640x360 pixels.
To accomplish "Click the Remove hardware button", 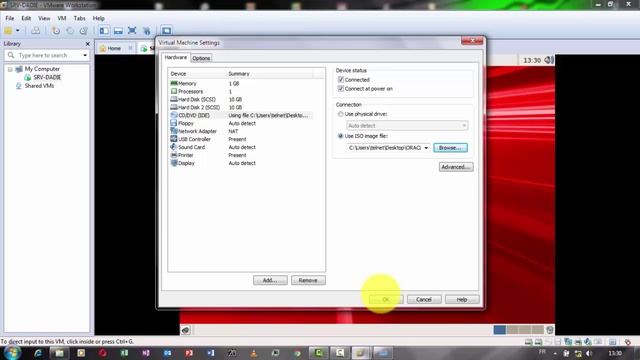I will point(308,280).
